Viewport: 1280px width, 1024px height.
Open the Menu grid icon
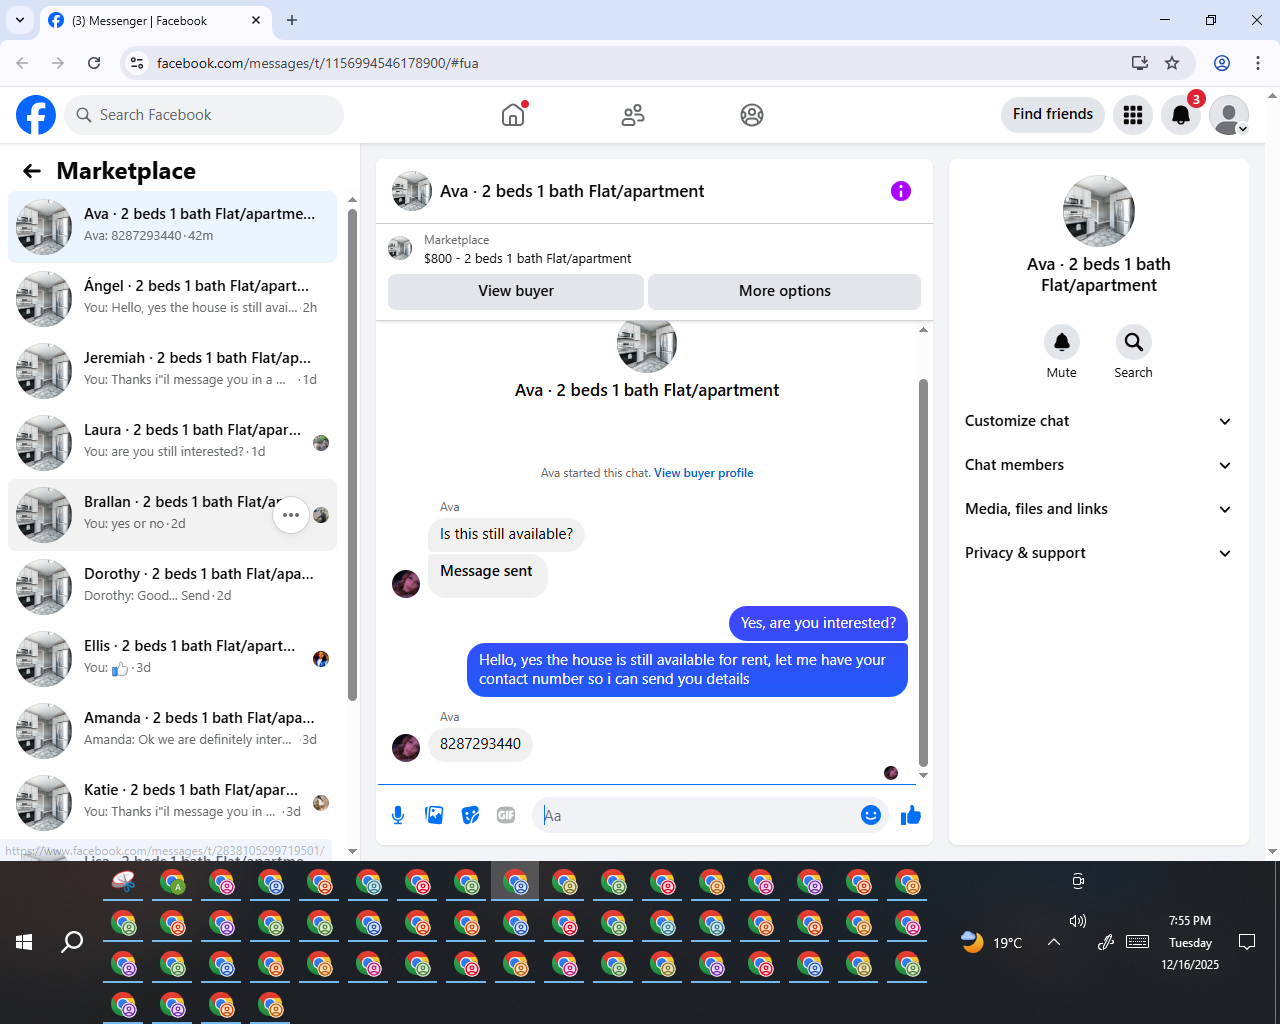pyautogui.click(x=1133, y=115)
